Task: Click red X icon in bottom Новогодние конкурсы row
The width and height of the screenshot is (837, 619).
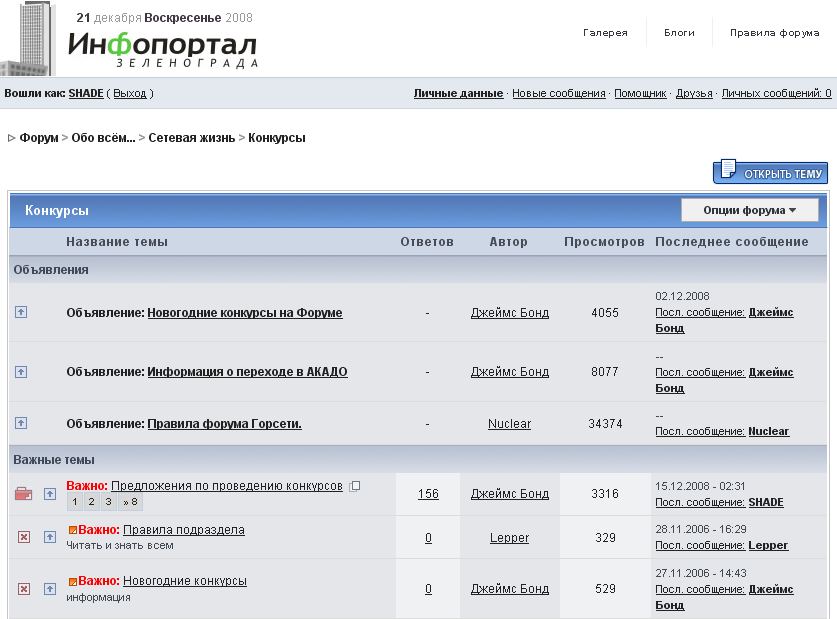Action: pyautogui.click(x=23, y=589)
